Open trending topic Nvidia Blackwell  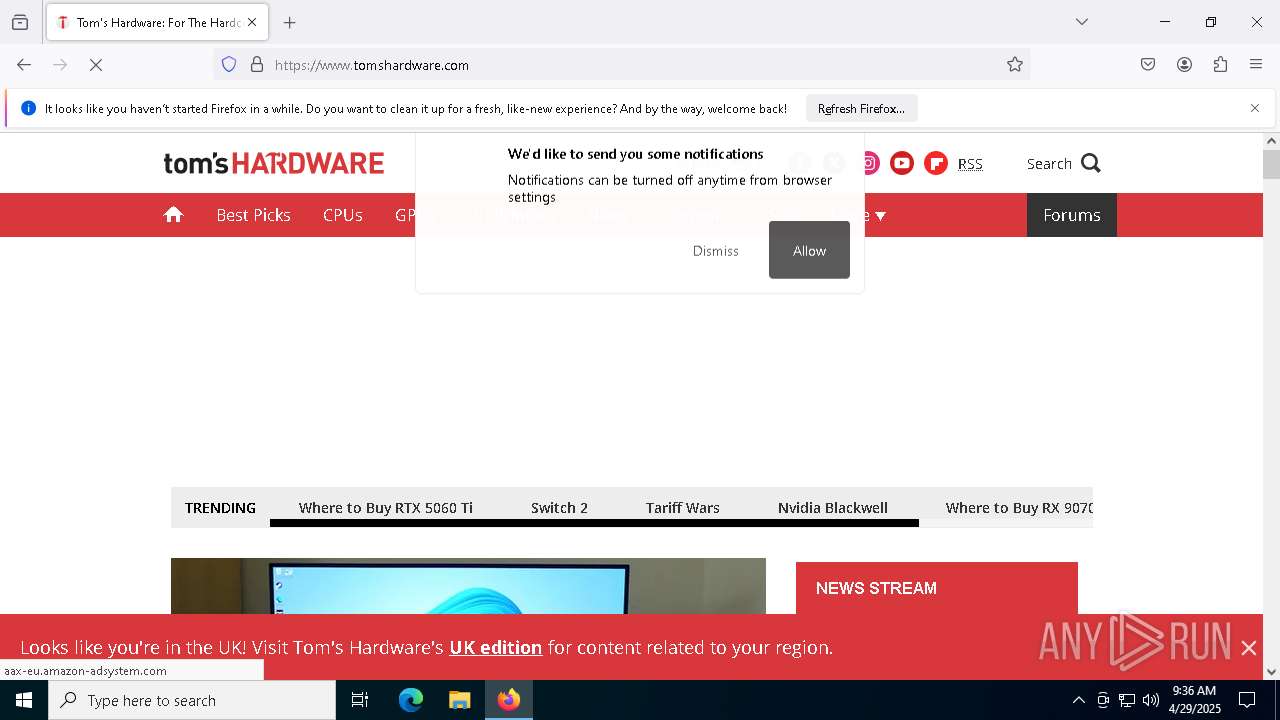[833, 508]
